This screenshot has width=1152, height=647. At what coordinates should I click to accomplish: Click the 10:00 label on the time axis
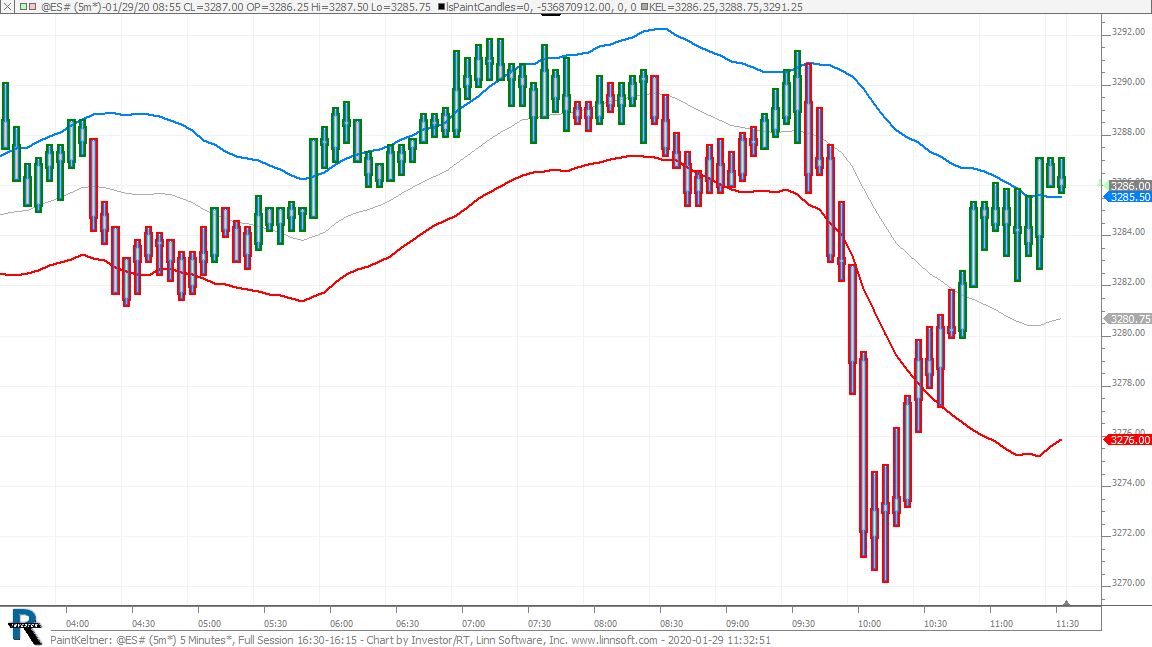pos(868,623)
